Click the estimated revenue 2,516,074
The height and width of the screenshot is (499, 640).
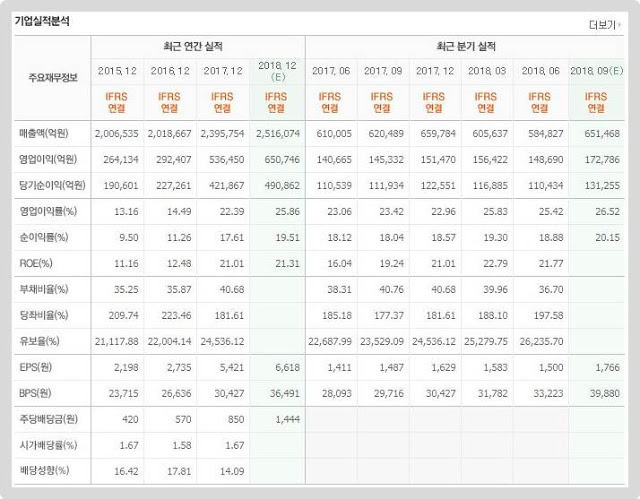(x=278, y=134)
